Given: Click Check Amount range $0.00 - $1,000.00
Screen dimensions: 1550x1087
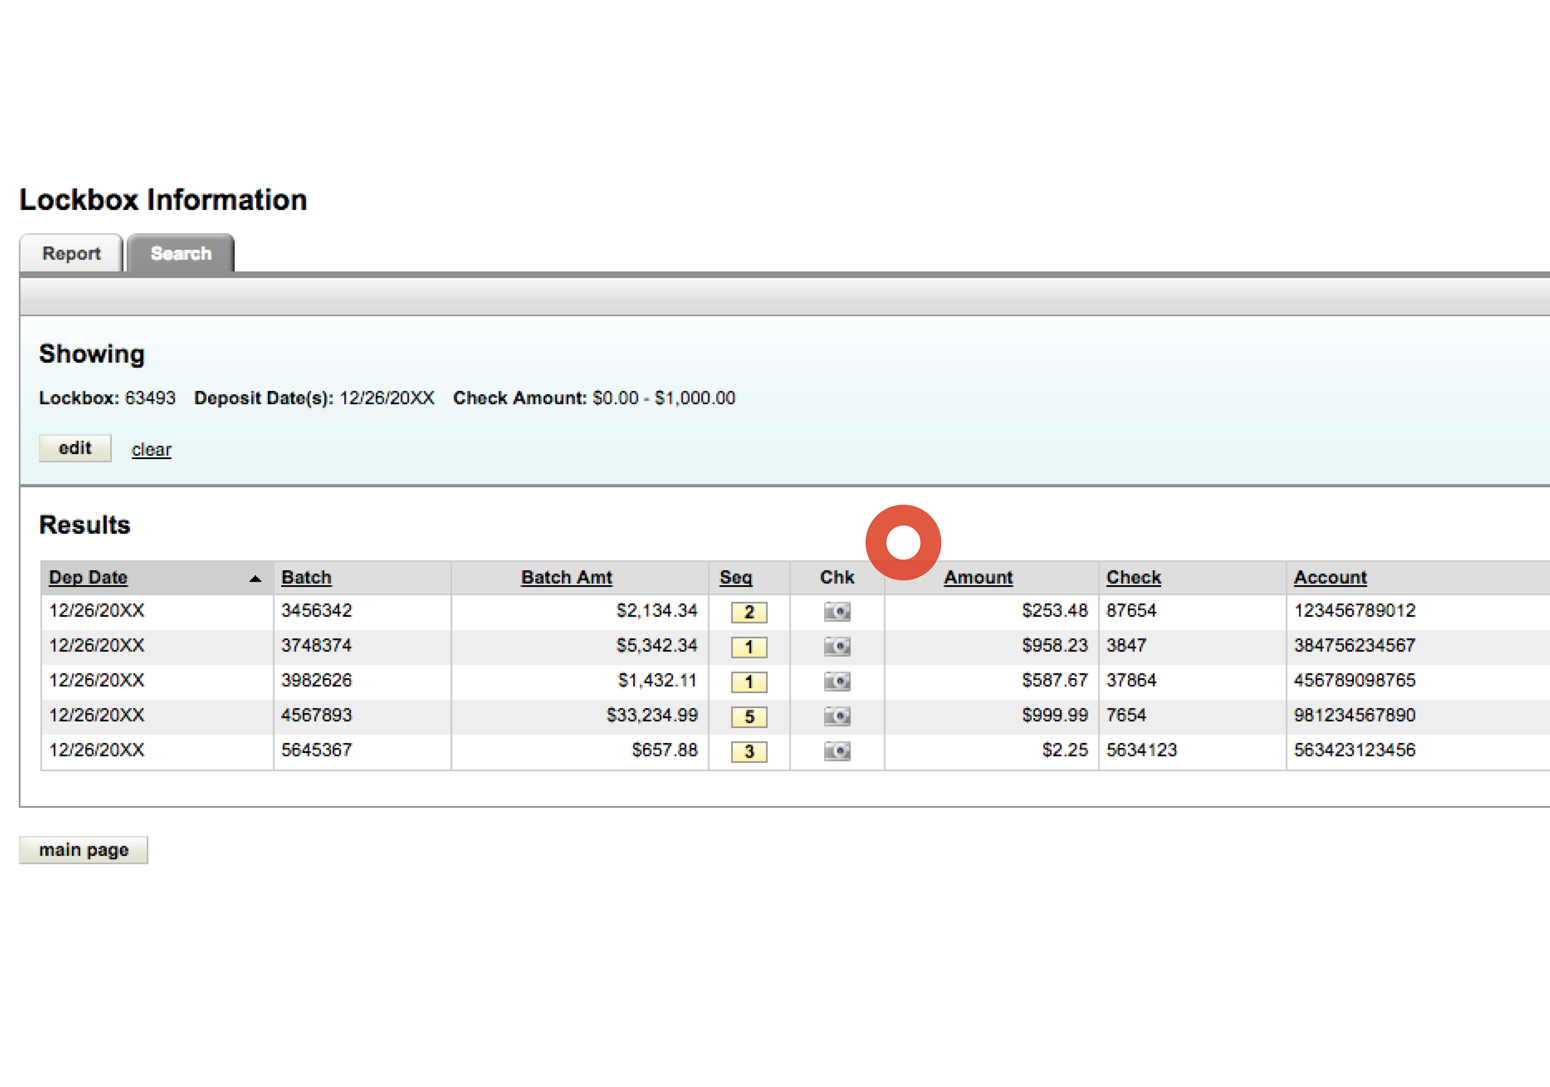Looking at the screenshot, I should tap(664, 398).
